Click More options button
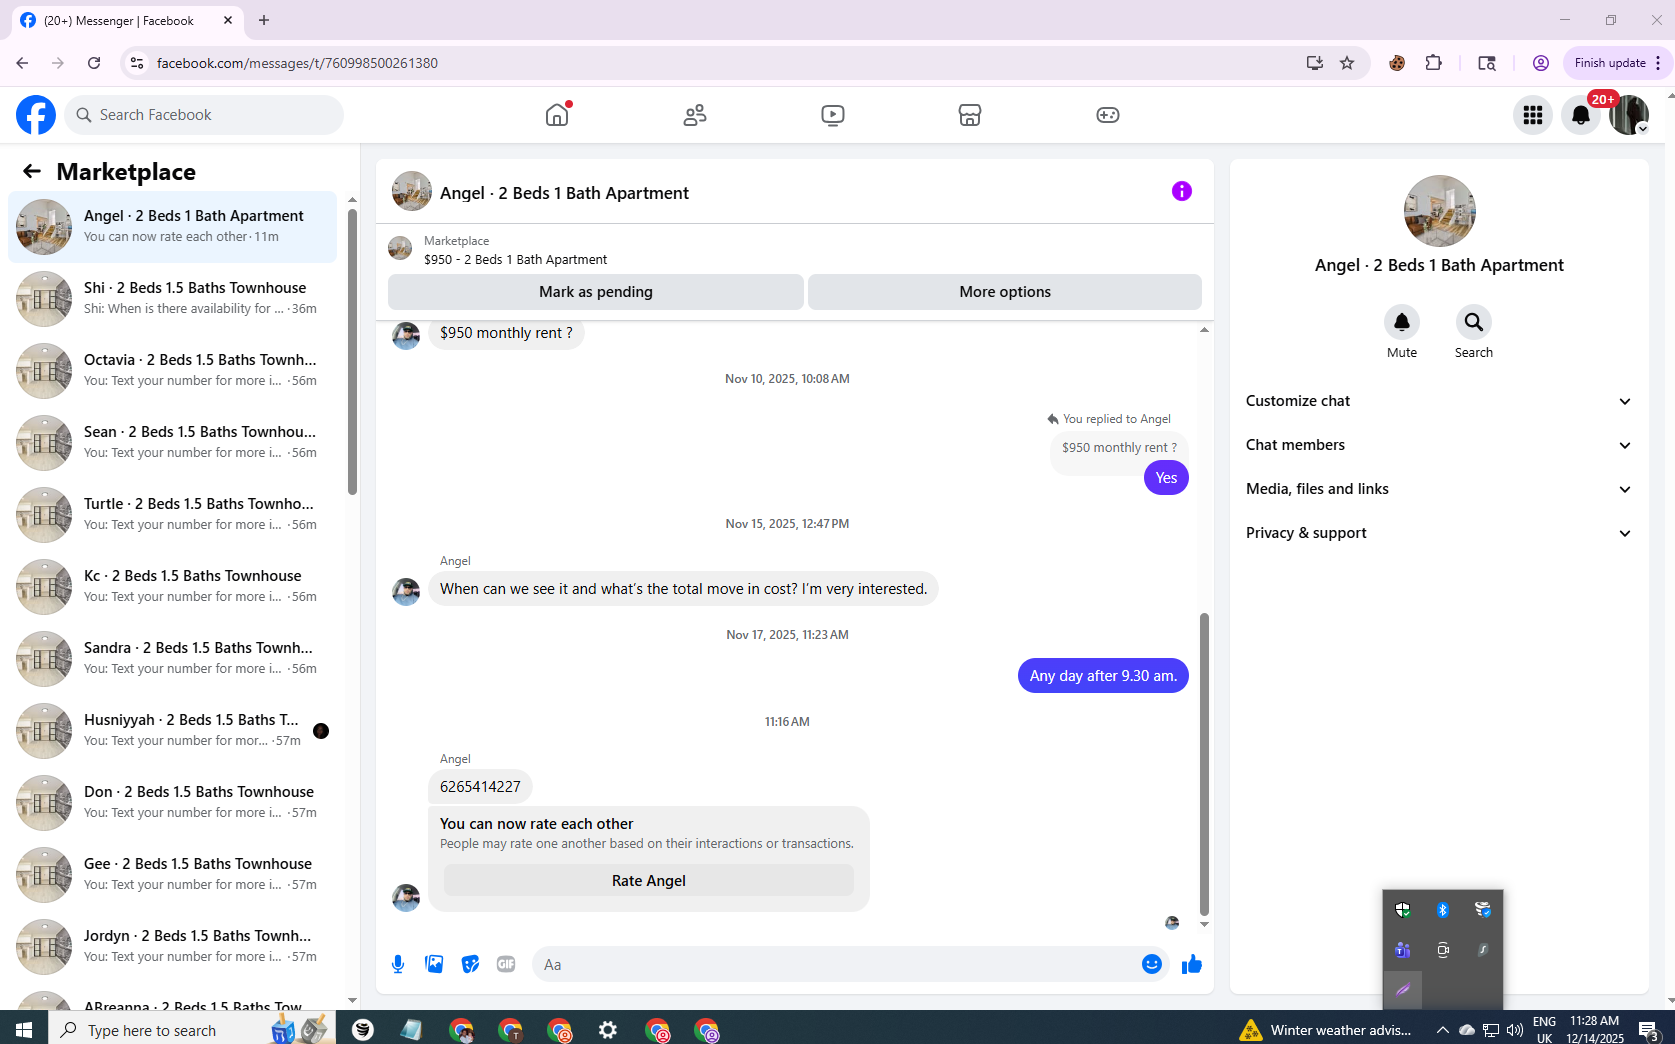The height and width of the screenshot is (1044, 1675). [1005, 292]
